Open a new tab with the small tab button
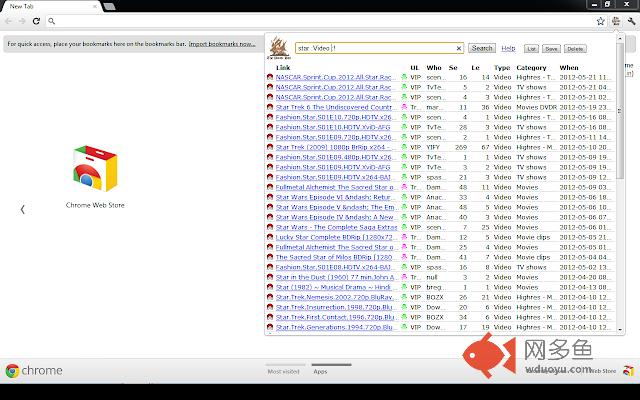This screenshot has width=640, height=400. [x=109, y=7]
